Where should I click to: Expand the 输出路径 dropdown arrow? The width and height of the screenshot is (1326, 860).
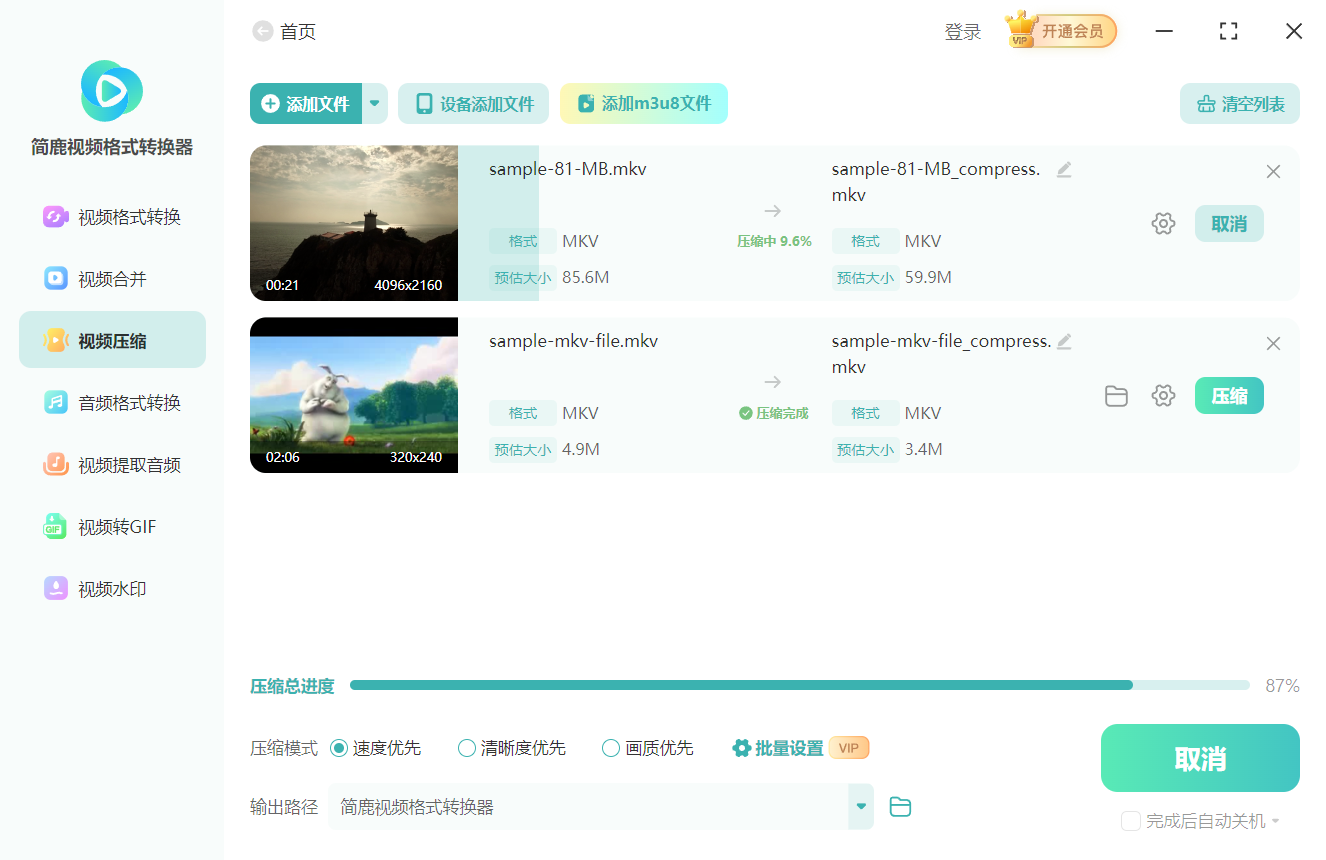click(861, 807)
